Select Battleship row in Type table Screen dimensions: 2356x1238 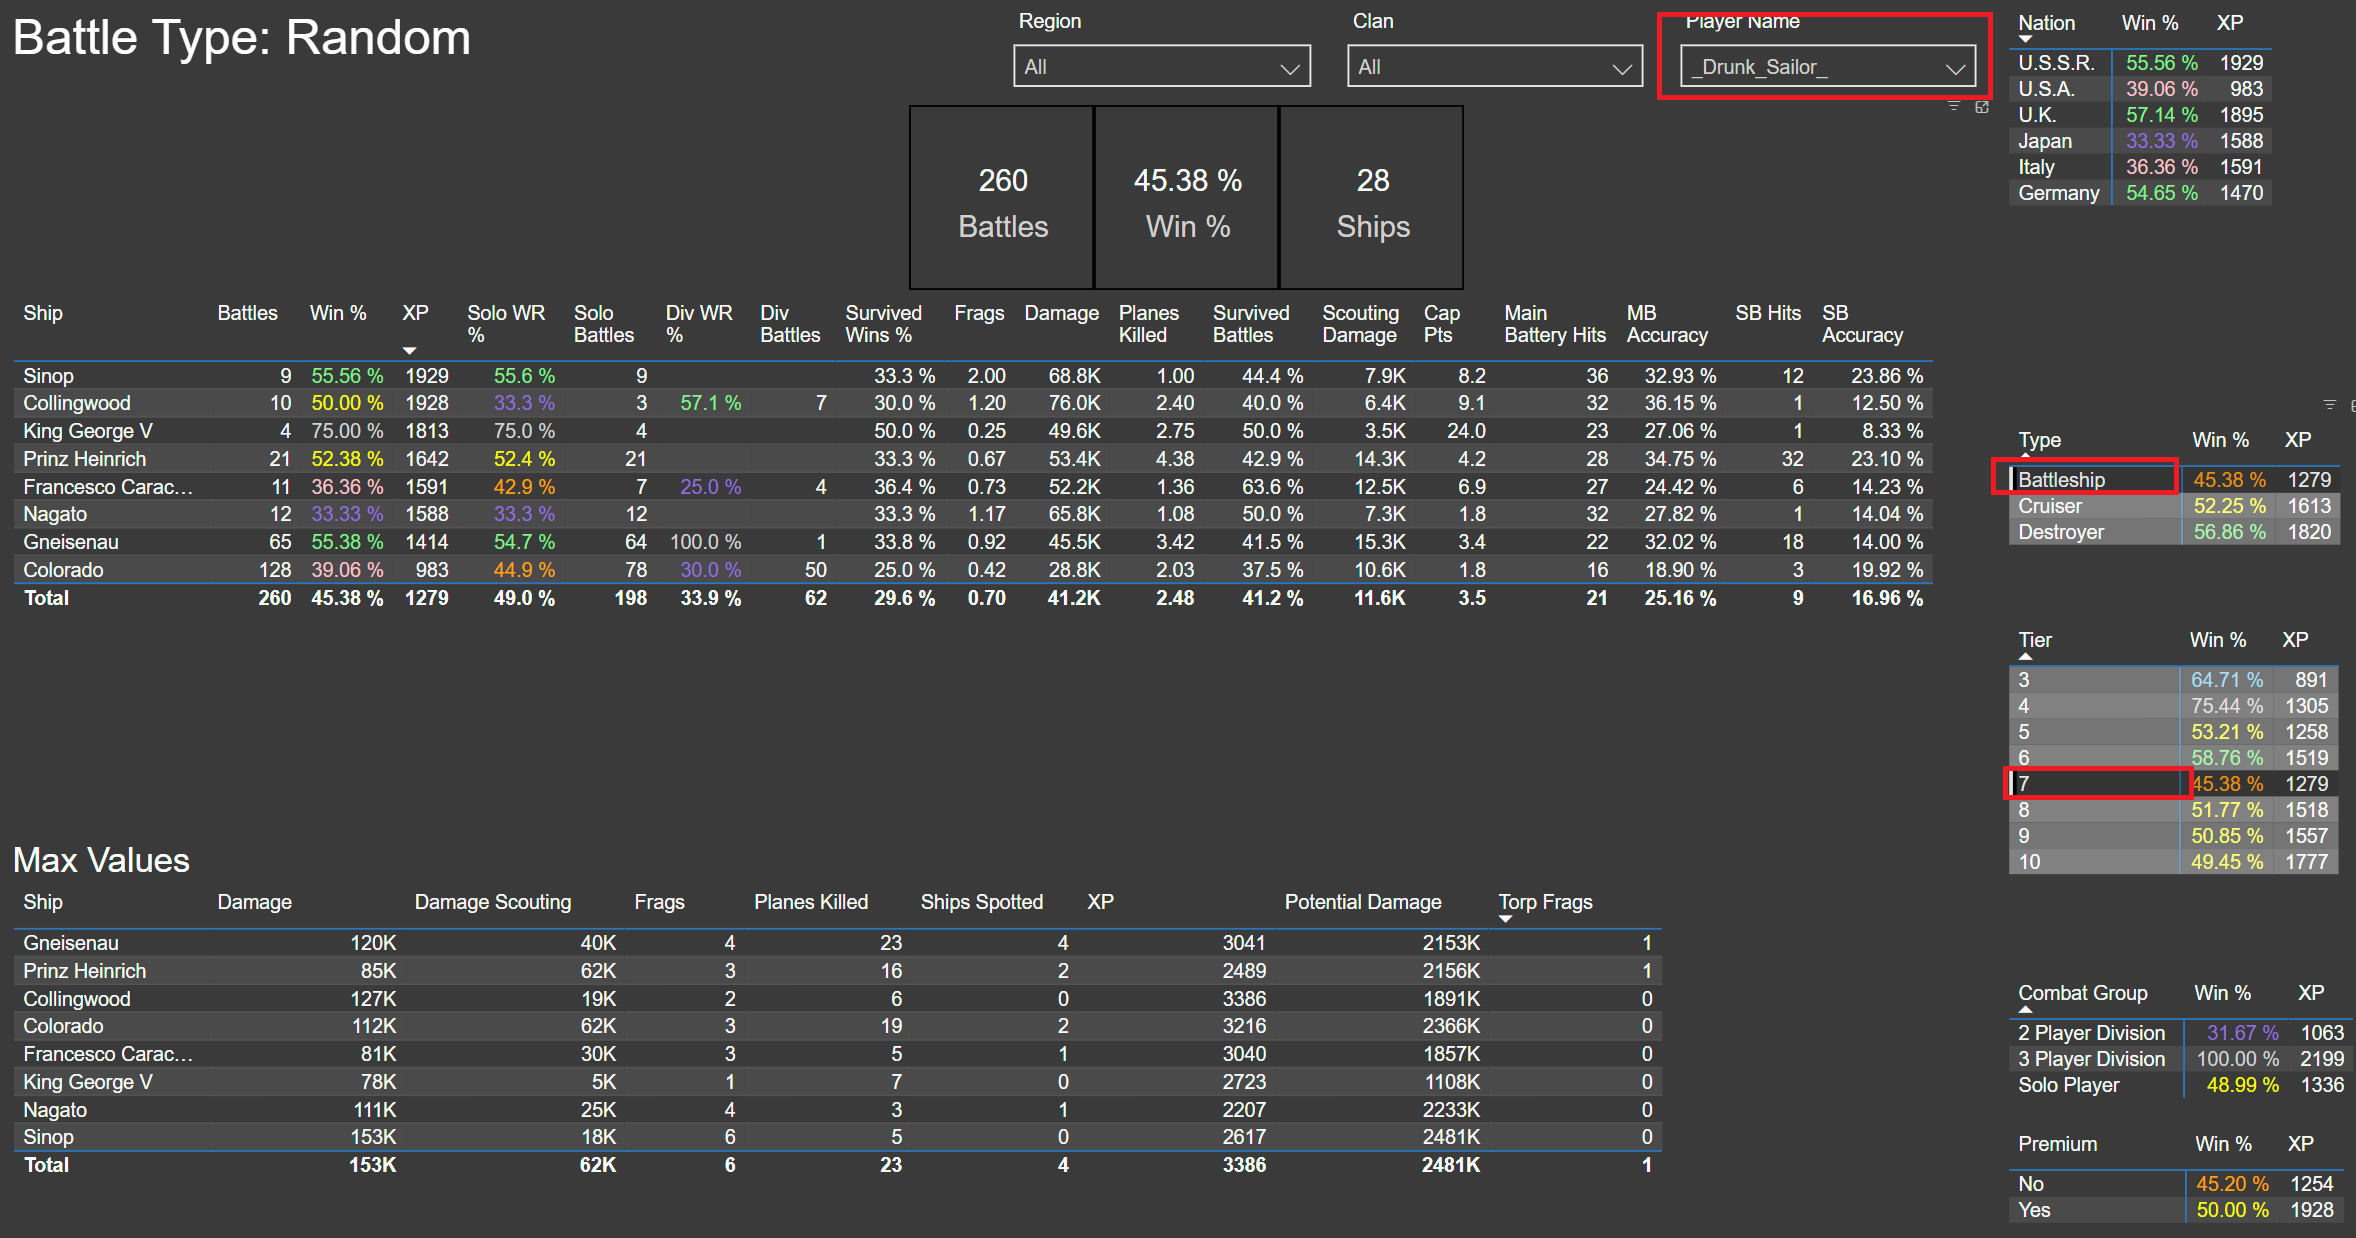click(x=2060, y=480)
